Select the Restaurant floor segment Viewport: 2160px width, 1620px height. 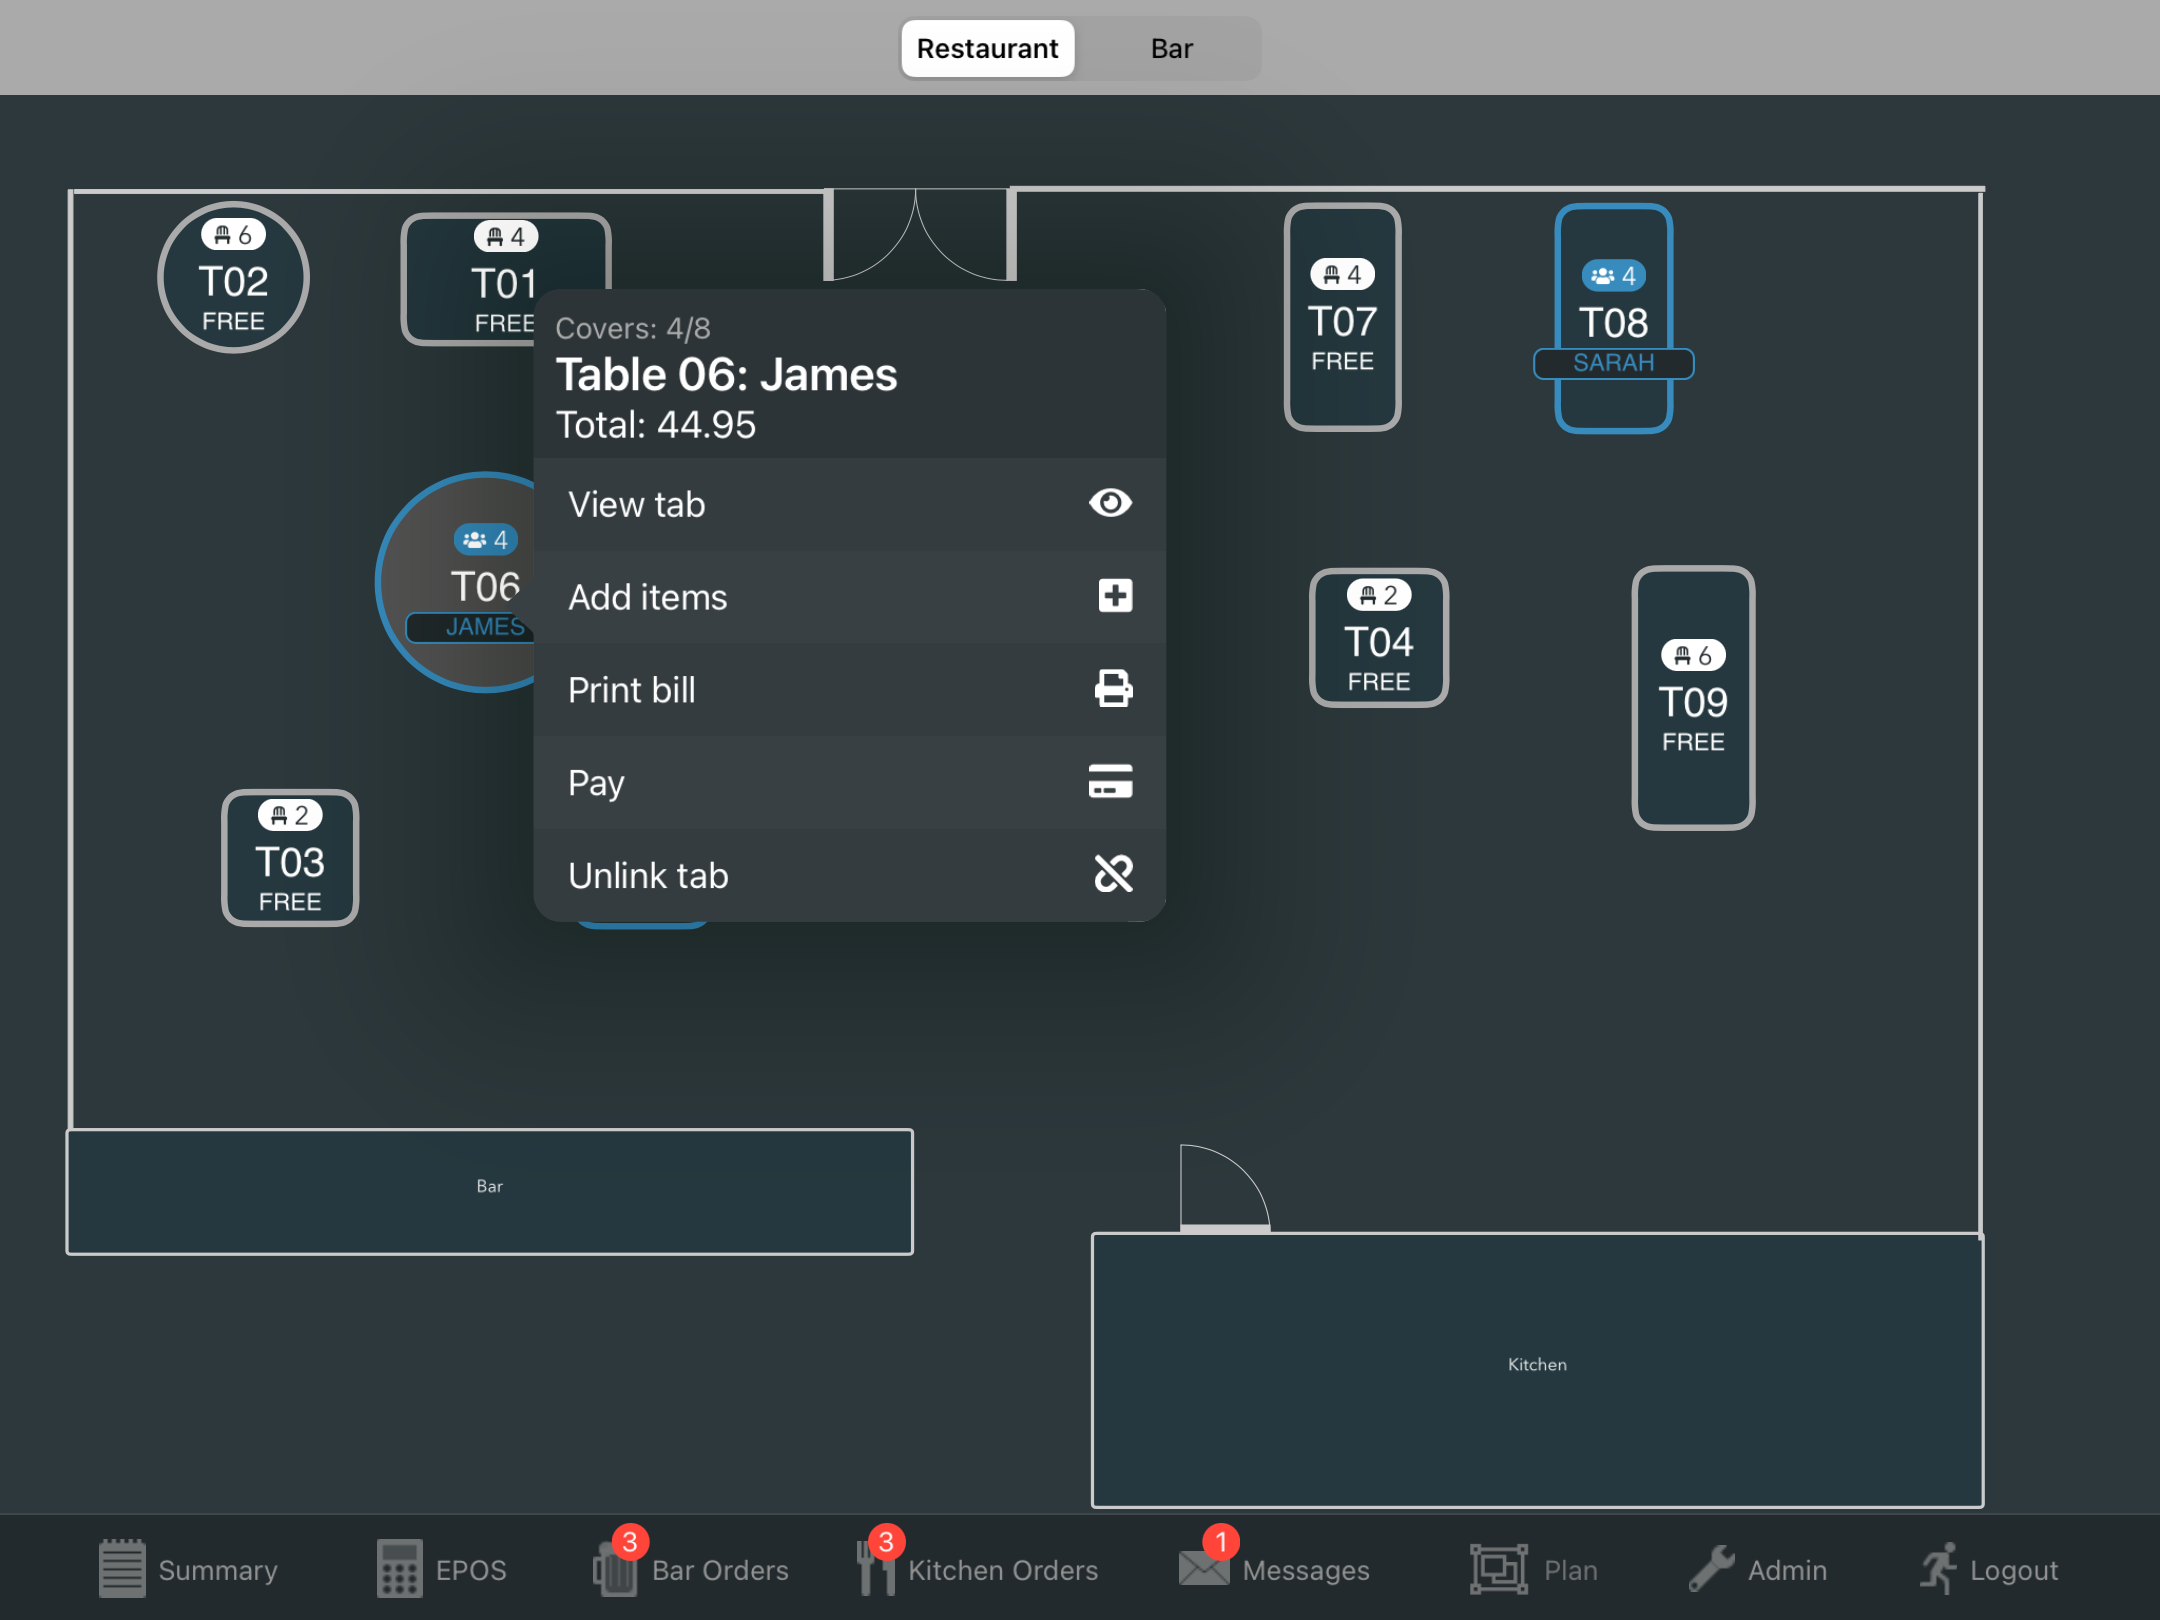point(987,49)
